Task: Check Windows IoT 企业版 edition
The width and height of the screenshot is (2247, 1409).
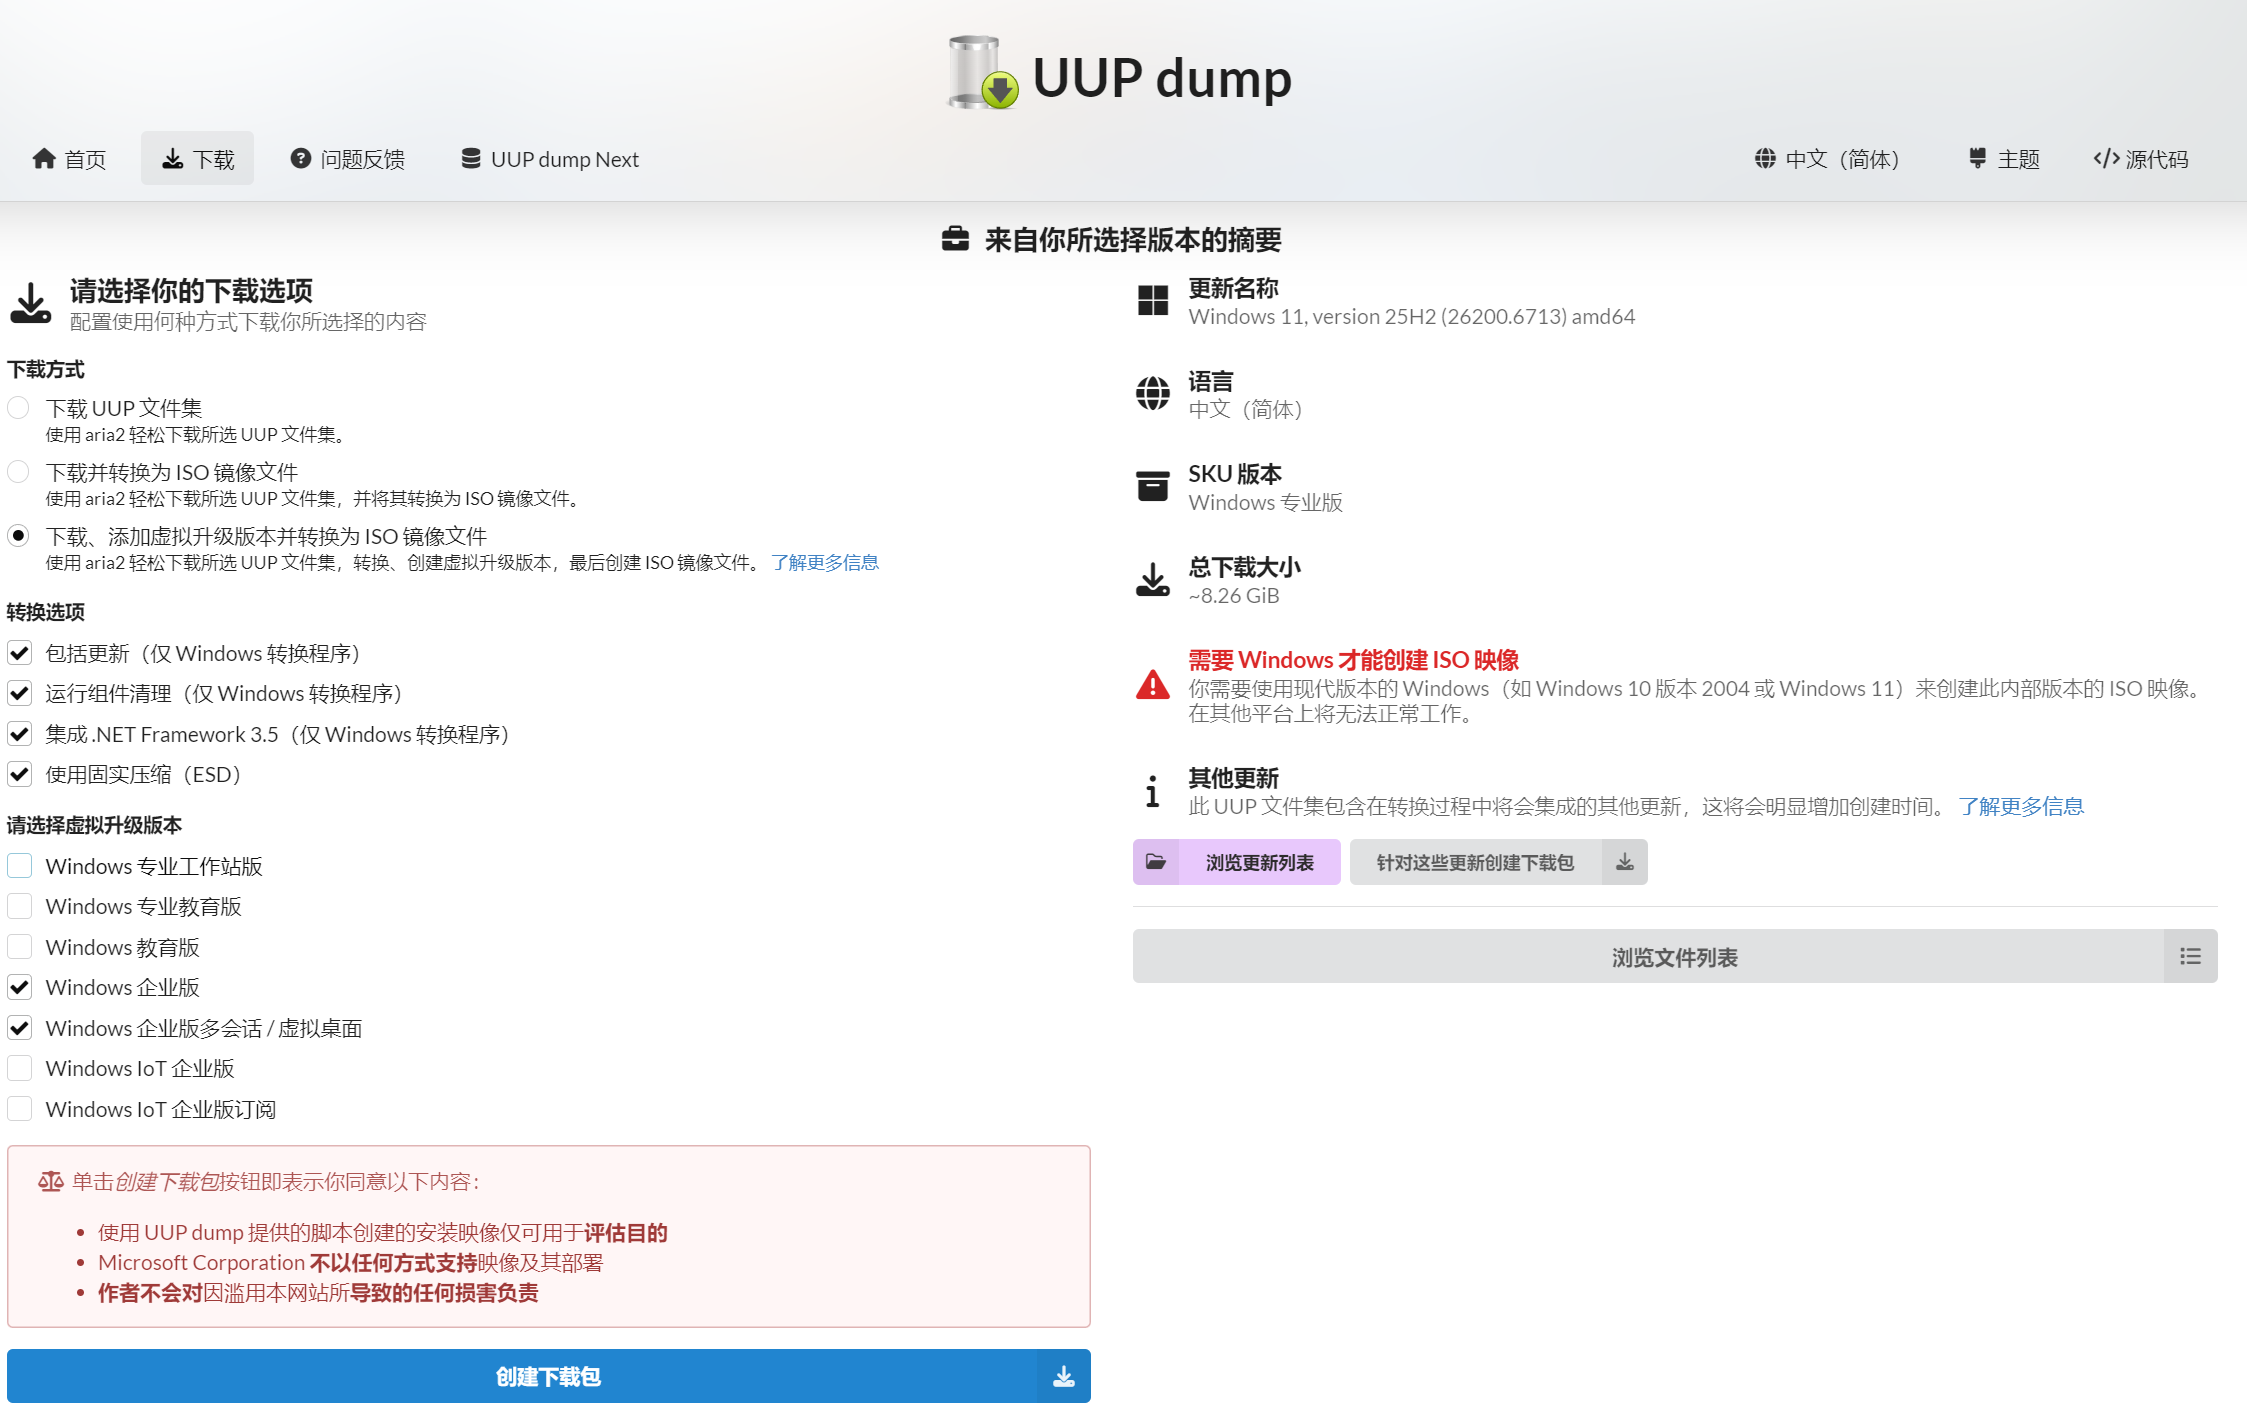Action: [x=19, y=1068]
